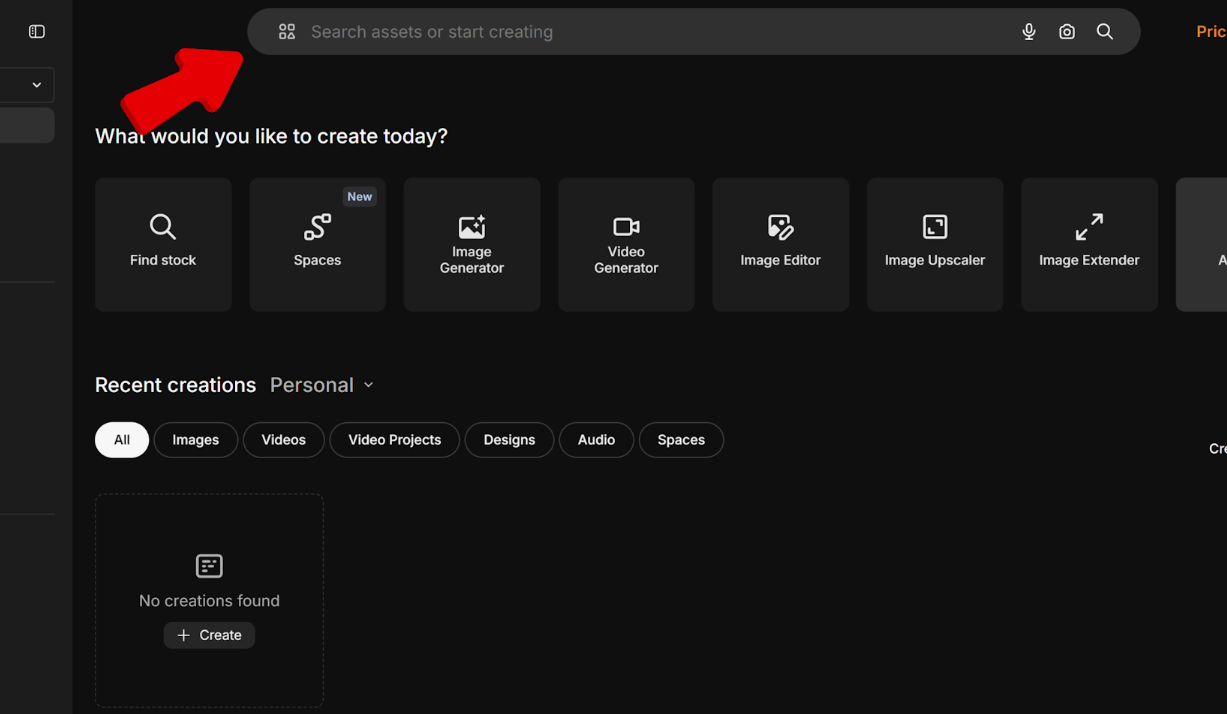Filter recent creations by Images
The image size is (1227, 714).
click(196, 440)
